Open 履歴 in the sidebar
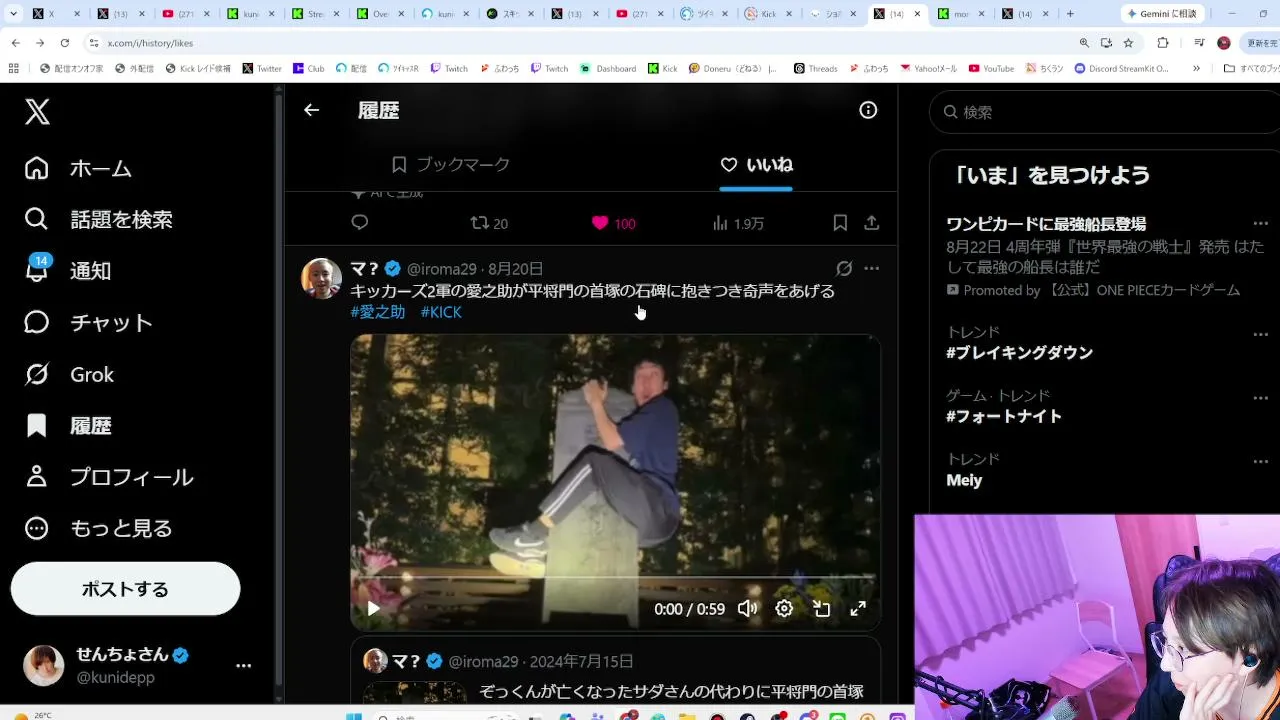This screenshot has width=1280, height=720. click(x=67, y=426)
